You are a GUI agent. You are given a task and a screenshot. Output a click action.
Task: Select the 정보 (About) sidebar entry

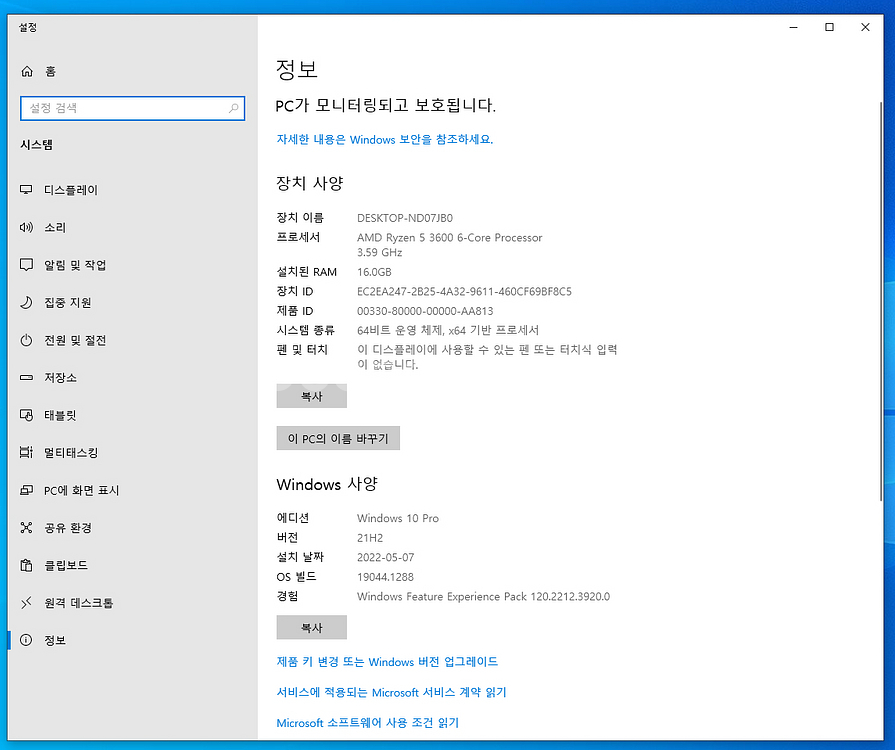[x=29, y=640]
